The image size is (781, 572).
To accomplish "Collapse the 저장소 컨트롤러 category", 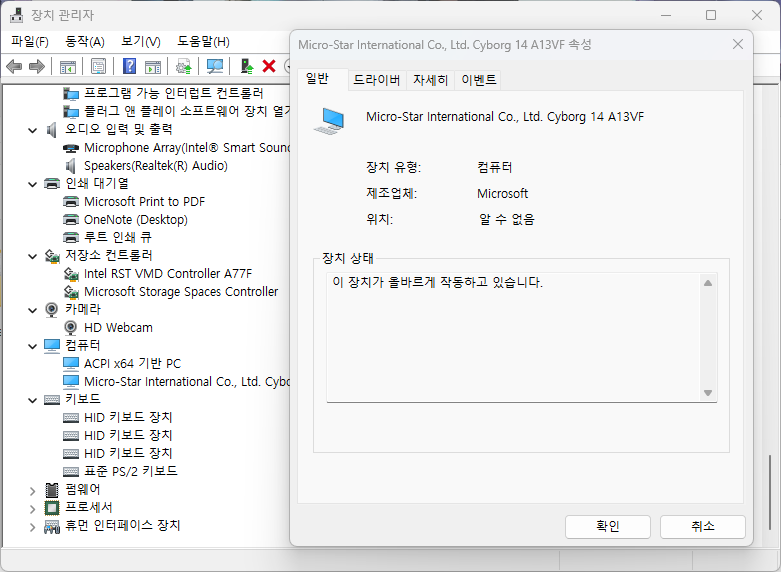I will 33,256.
